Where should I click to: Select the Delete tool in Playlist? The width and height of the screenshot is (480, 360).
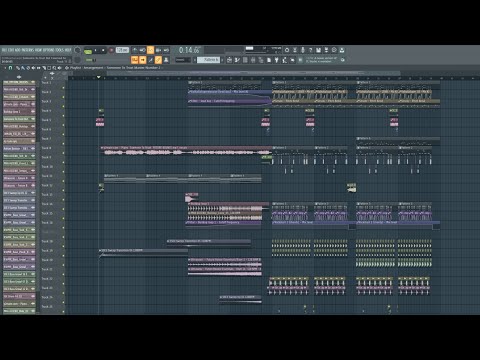(28, 68)
